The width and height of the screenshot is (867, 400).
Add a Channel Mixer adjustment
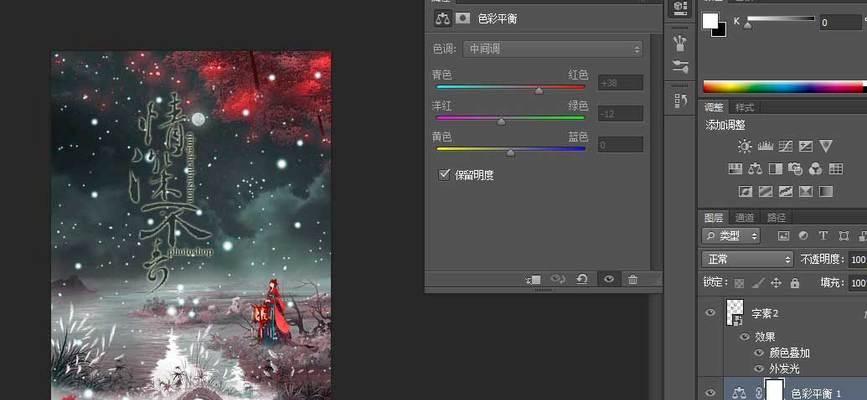point(816,169)
